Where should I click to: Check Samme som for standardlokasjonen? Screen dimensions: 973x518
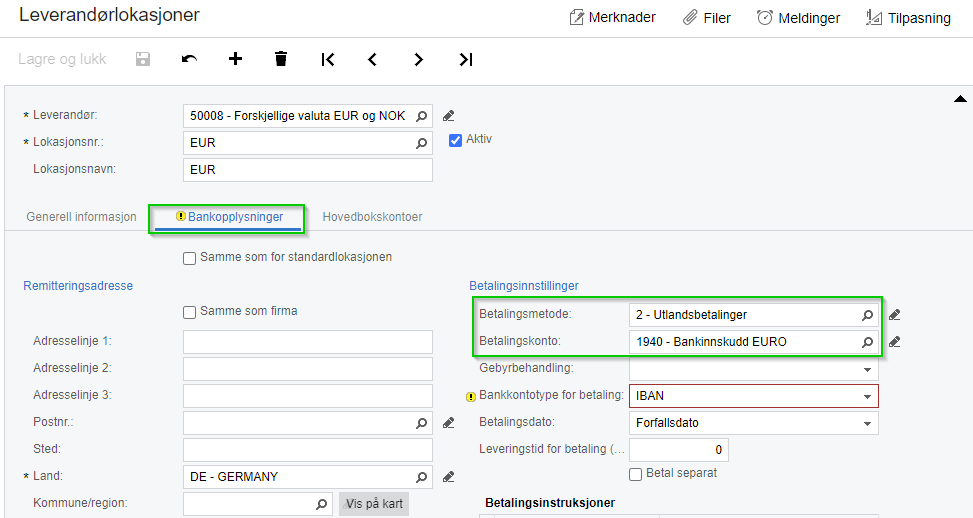[x=189, y=258]
